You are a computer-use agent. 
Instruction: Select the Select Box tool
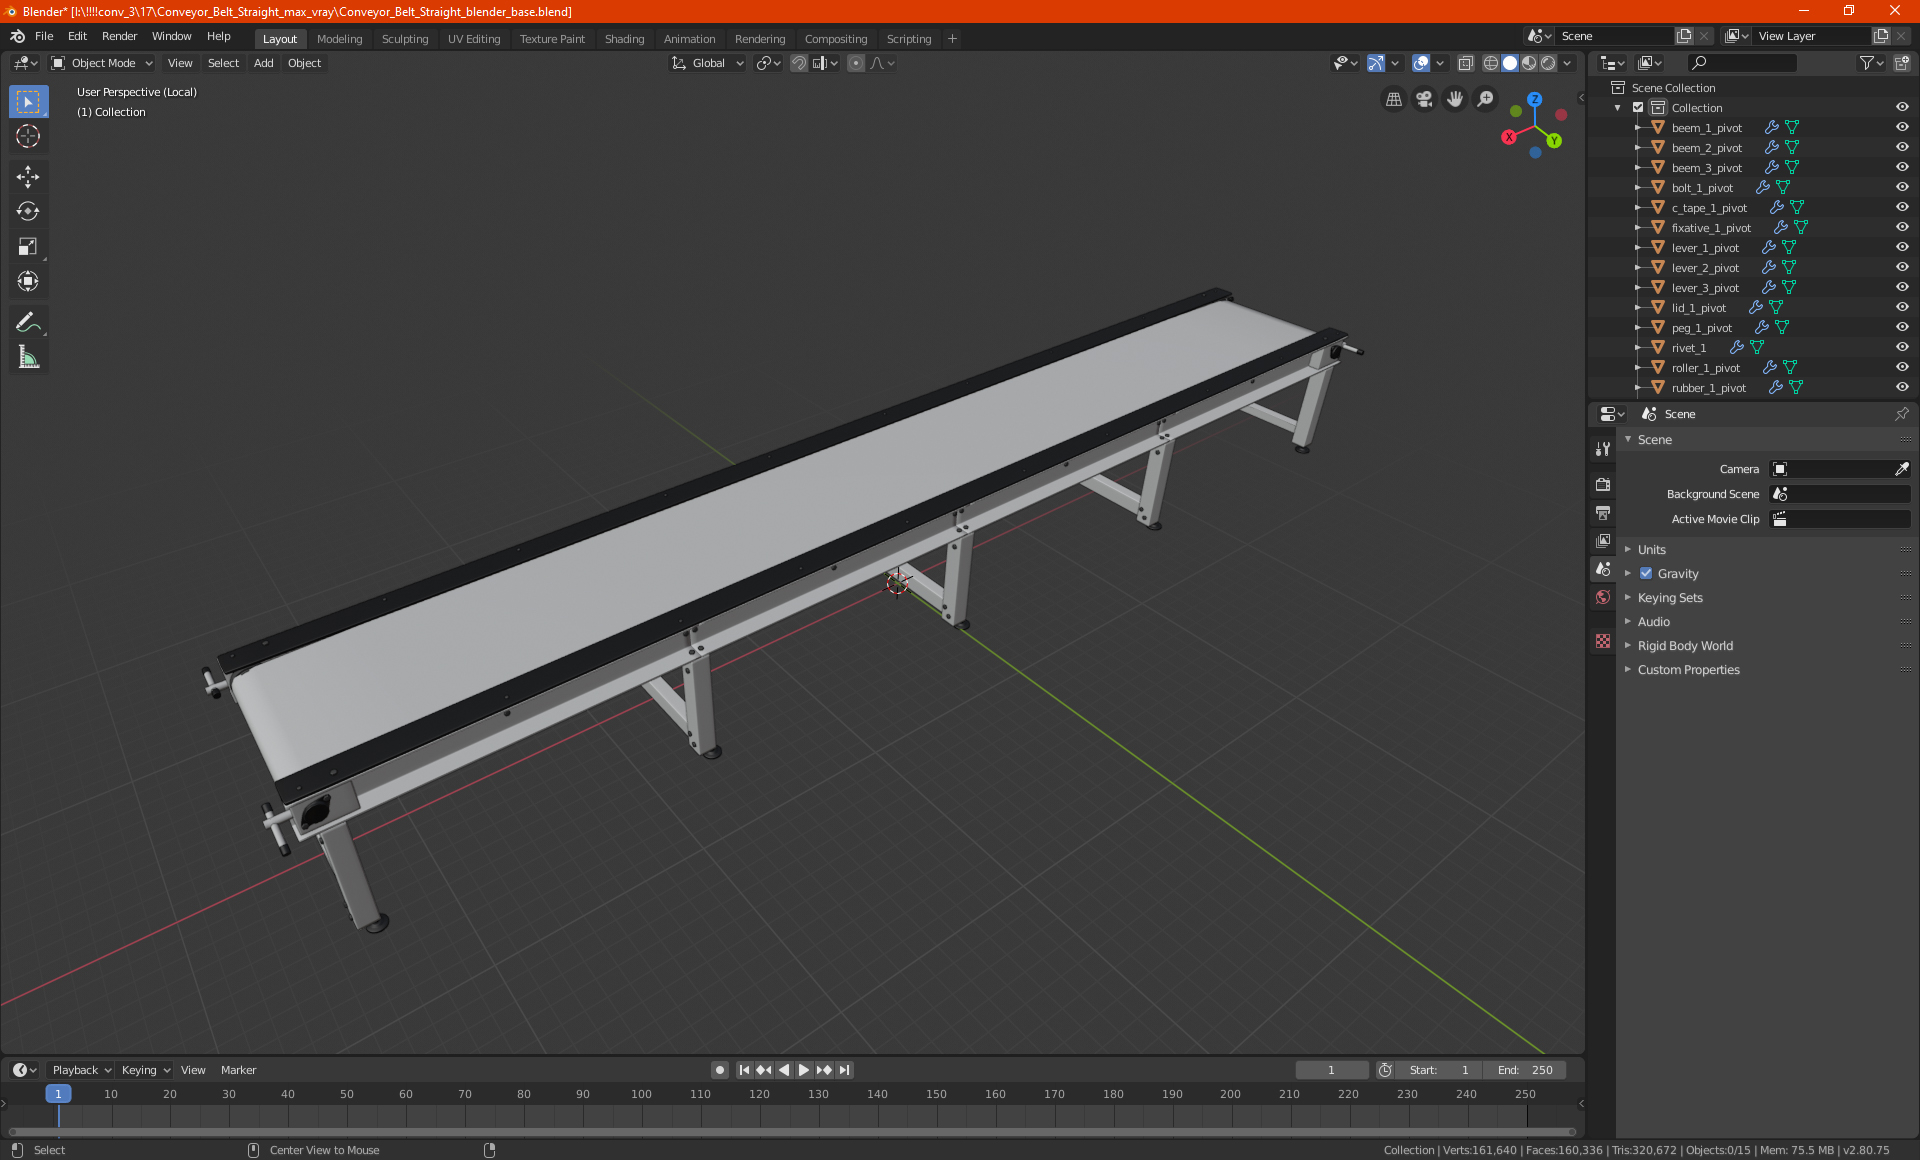28,102
